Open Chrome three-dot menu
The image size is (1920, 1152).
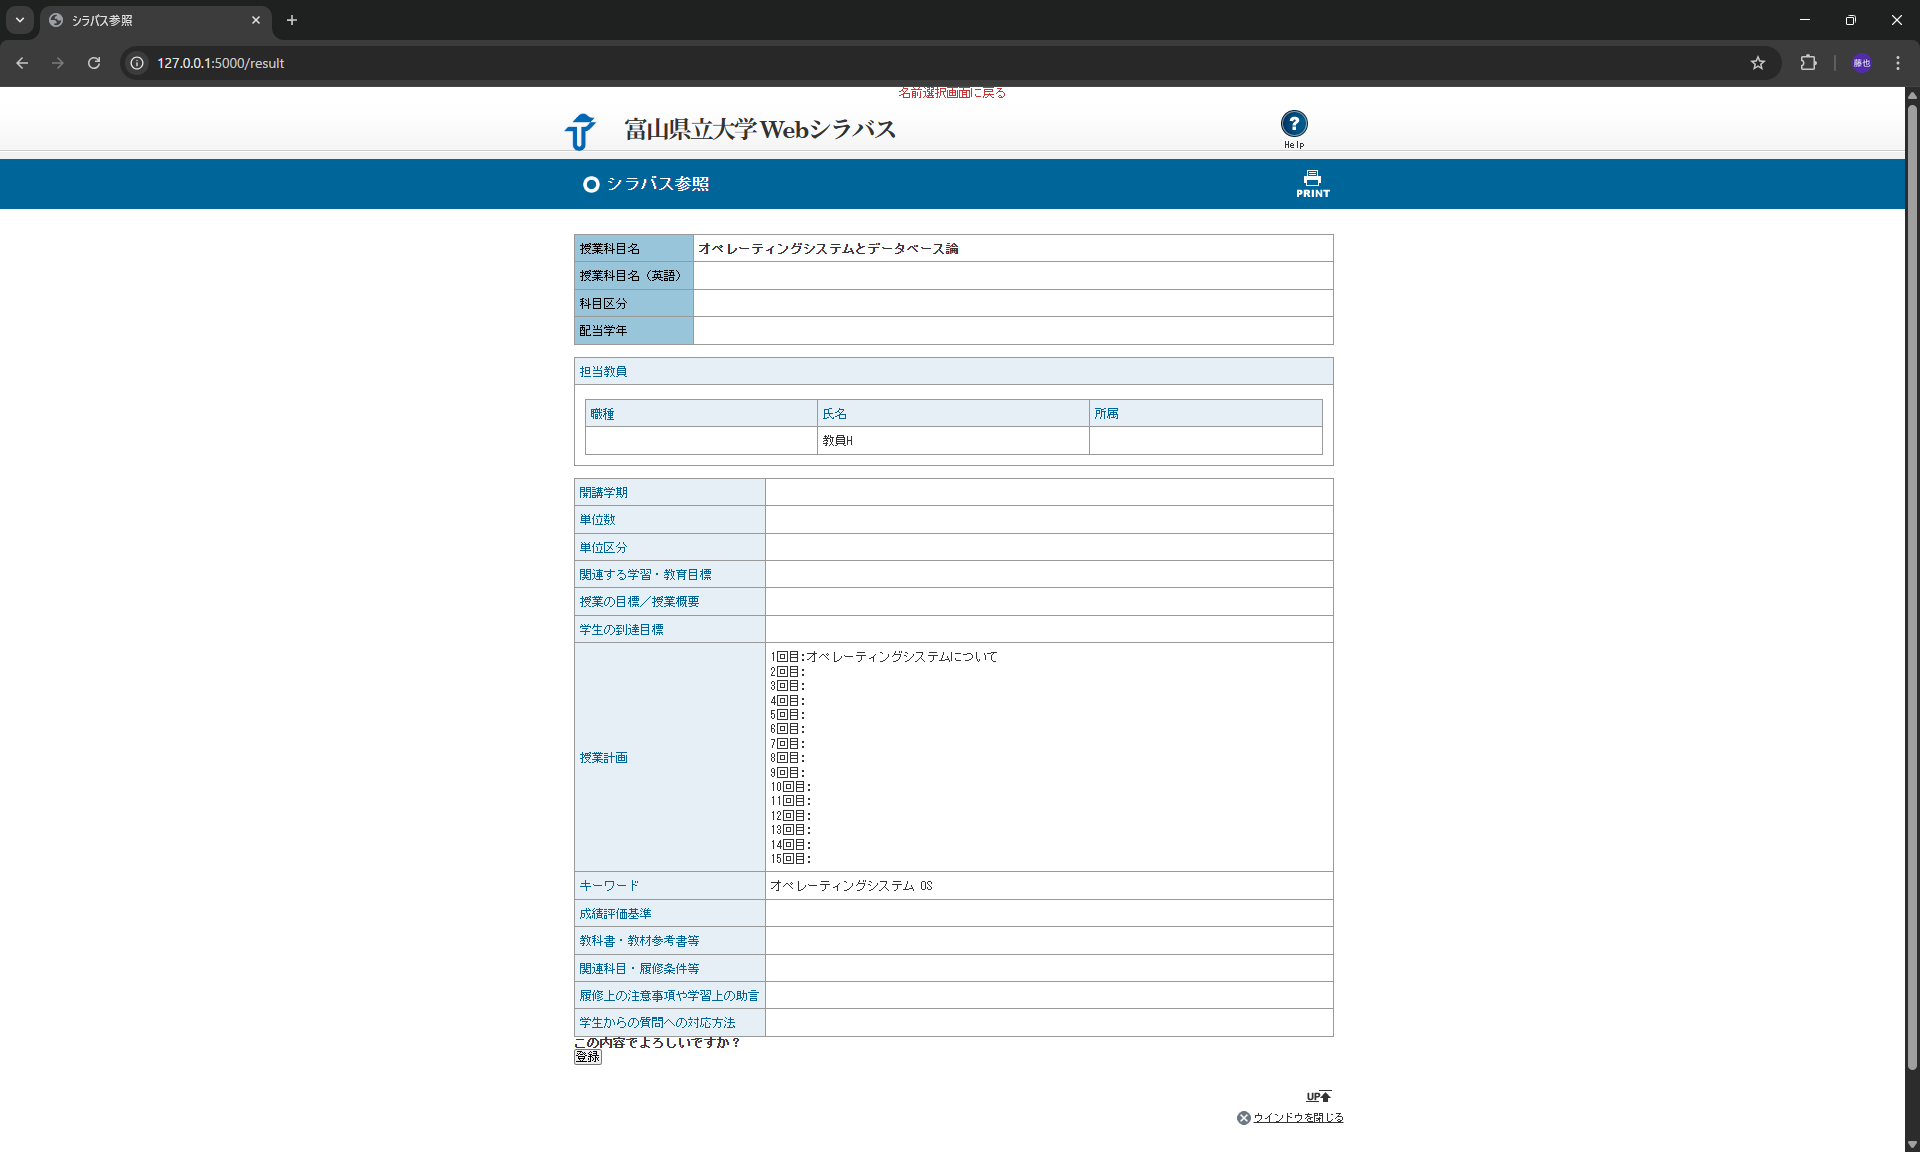pos(1897,63)
